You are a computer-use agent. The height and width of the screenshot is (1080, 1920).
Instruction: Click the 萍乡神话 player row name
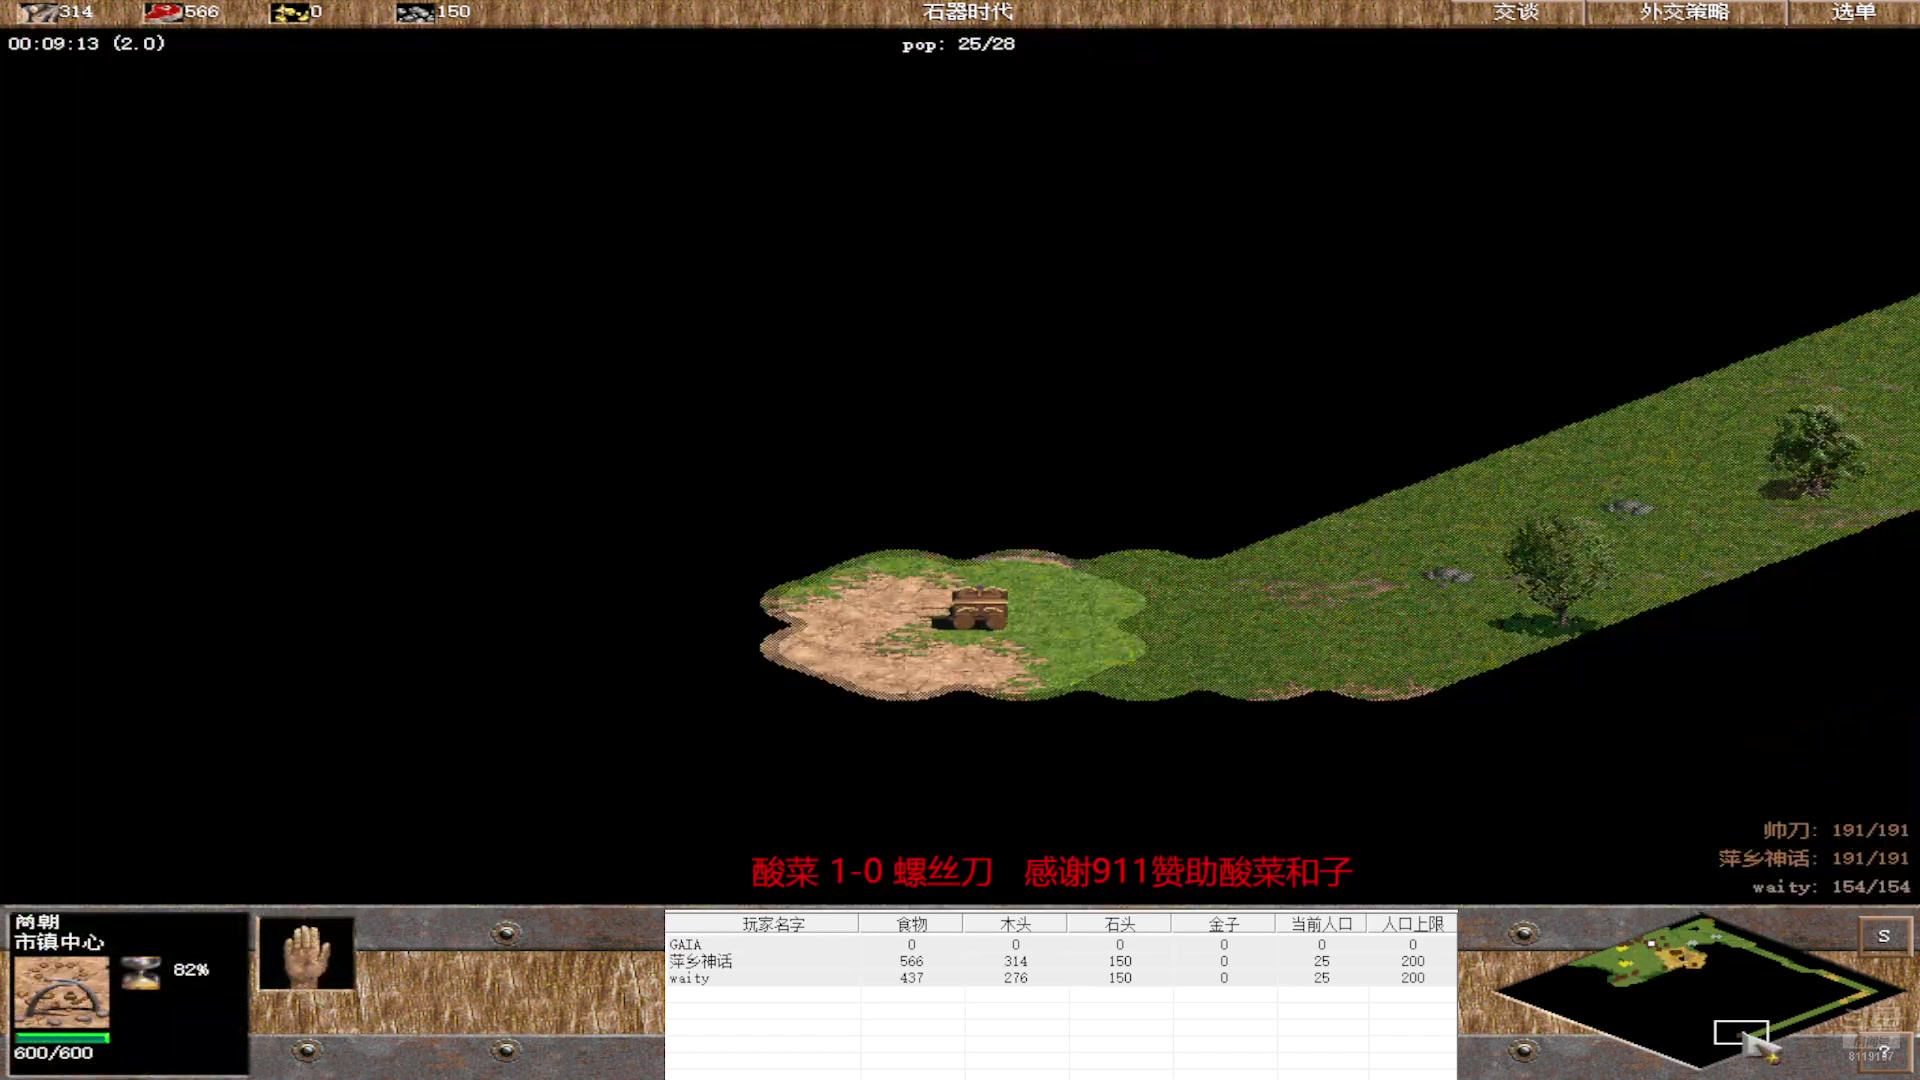pos(701,961)
